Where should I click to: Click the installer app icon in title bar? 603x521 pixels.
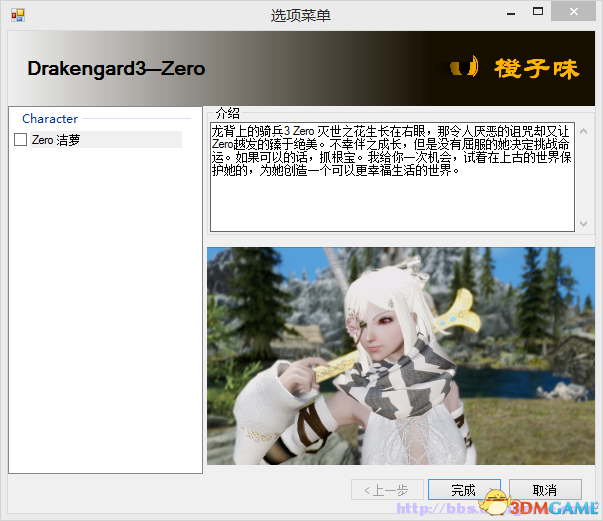click(x=18, y=15)
